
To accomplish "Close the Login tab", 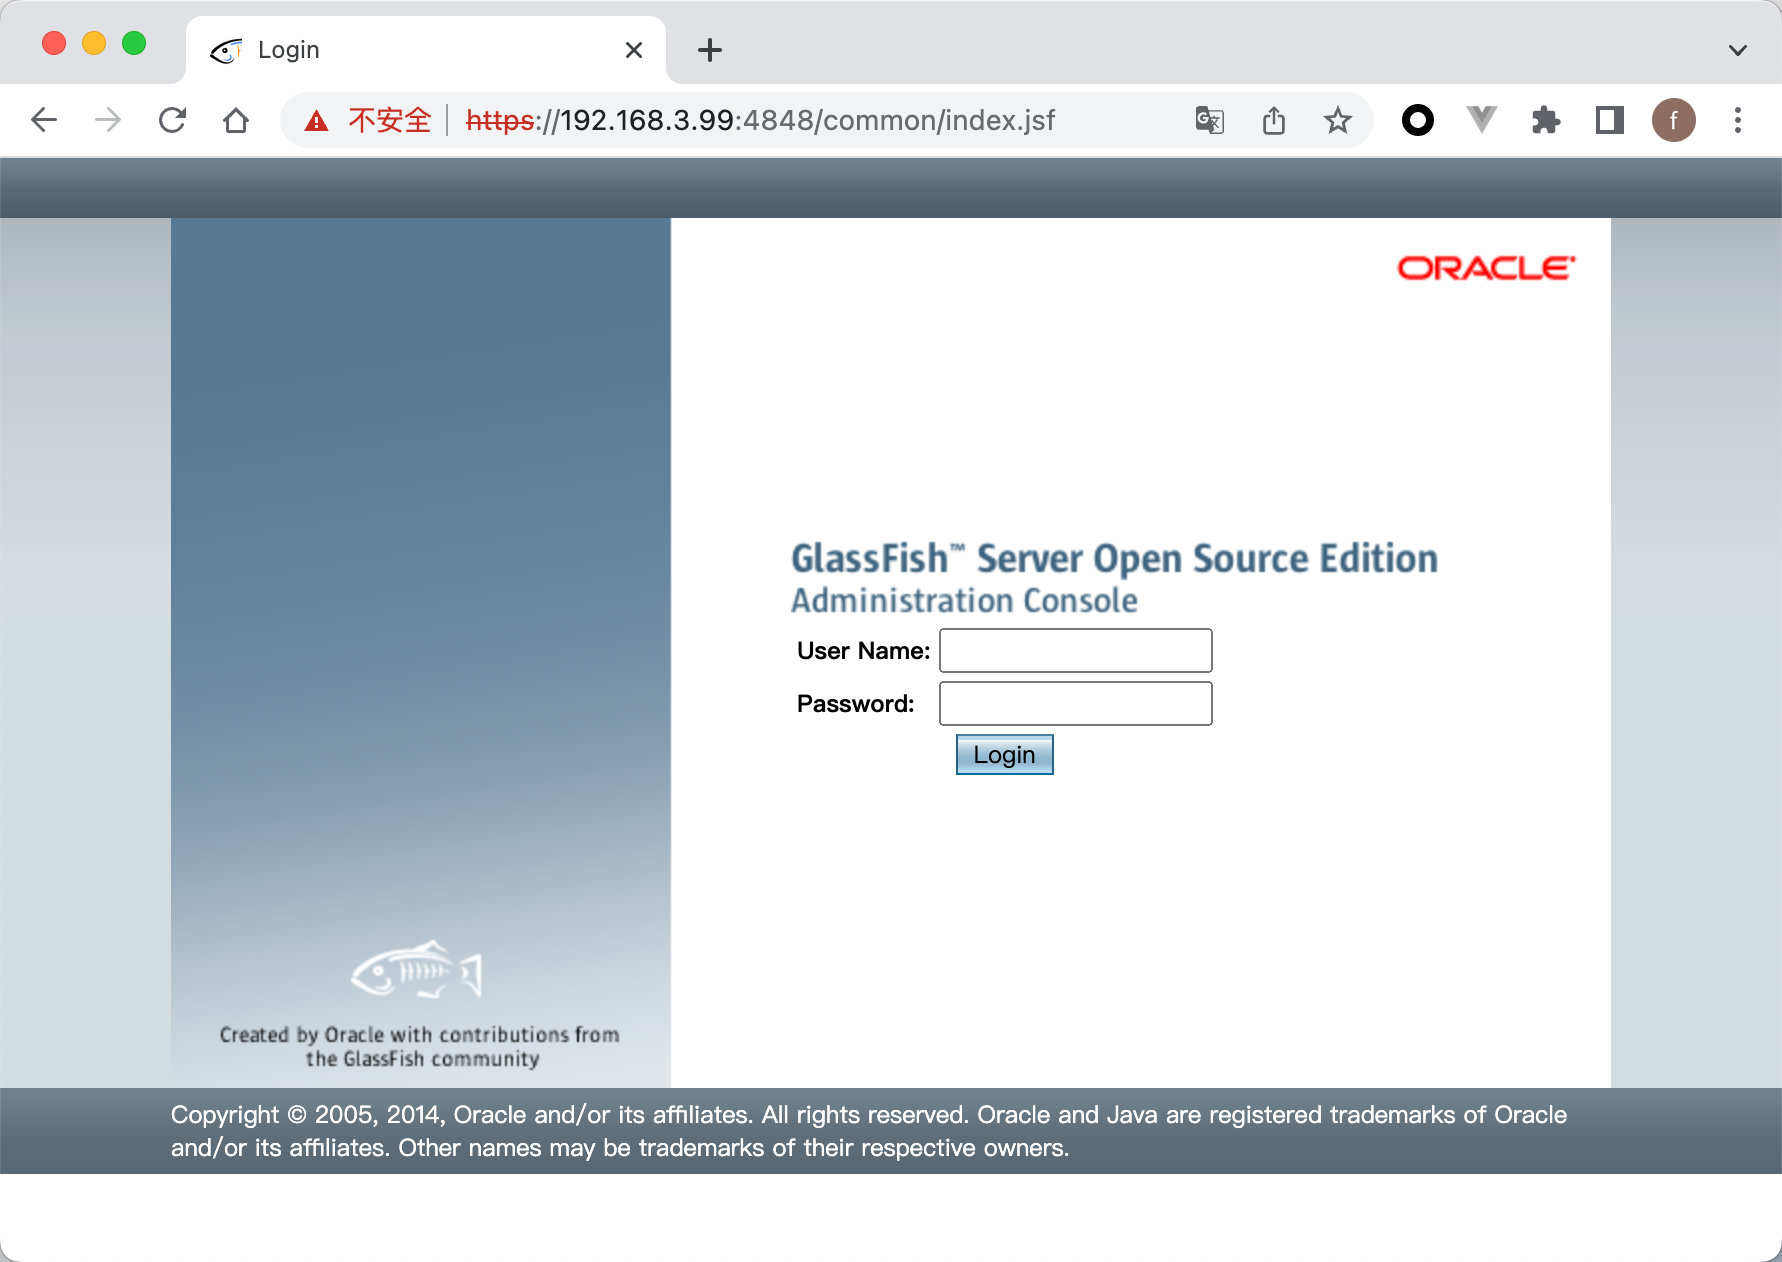I will pos(634,50).
